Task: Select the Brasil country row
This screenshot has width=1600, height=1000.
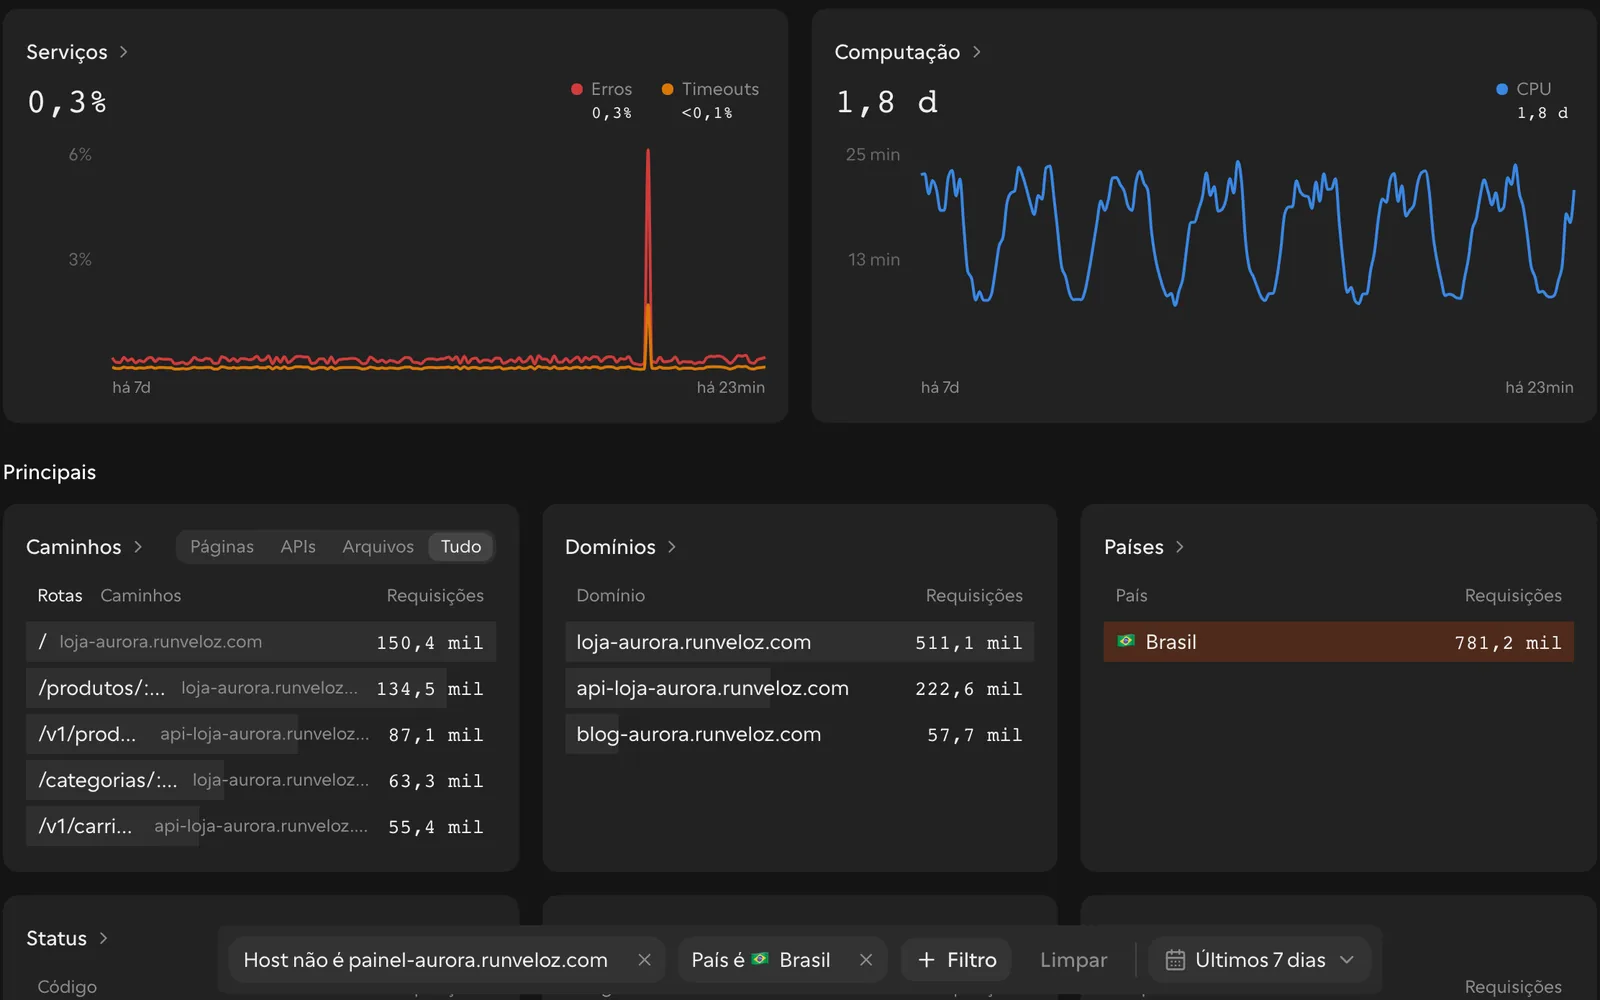Action: (1338, 642)
